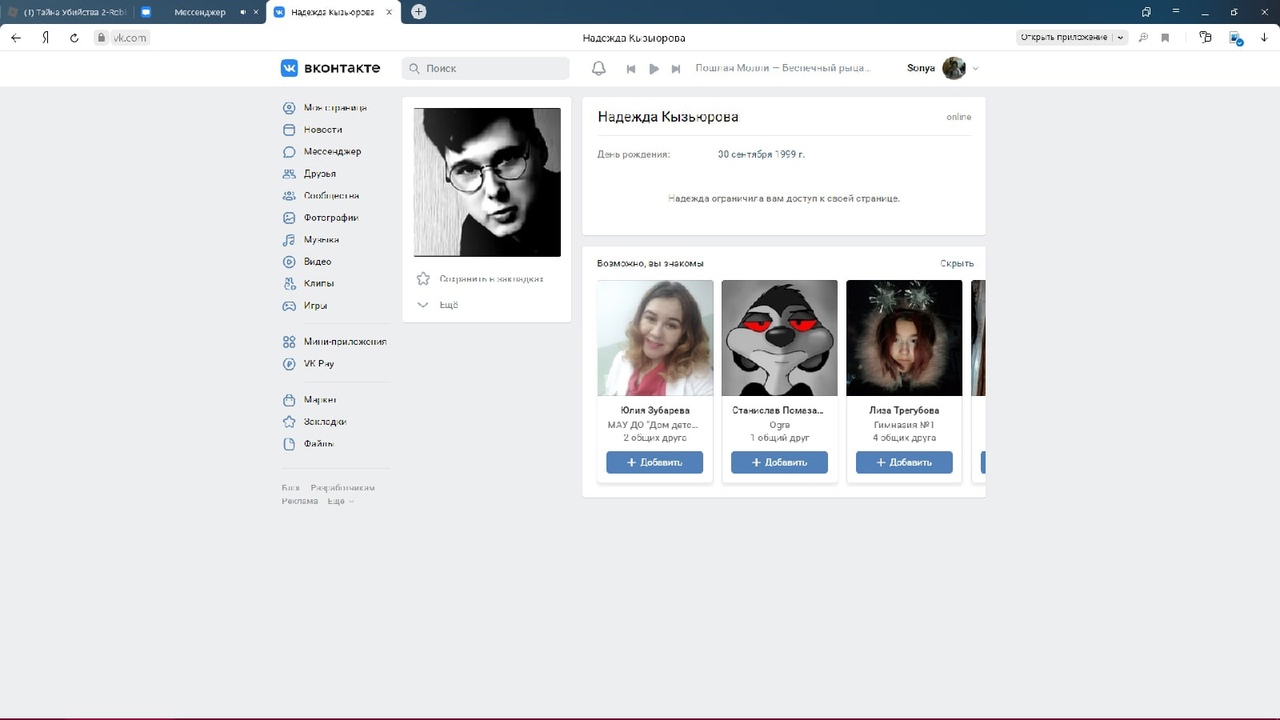Open VK Pay in sidebar

318,364
